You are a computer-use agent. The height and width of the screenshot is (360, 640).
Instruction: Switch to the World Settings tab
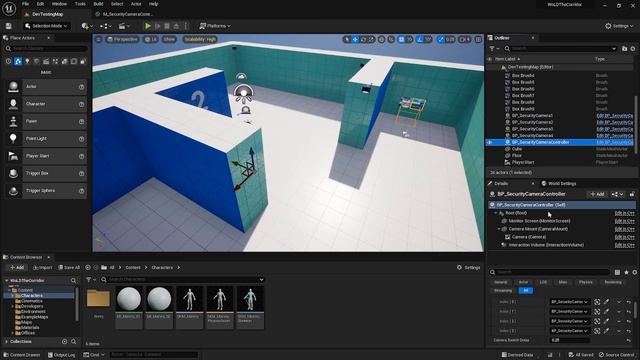pyautogui.click(x=559, y=184)
